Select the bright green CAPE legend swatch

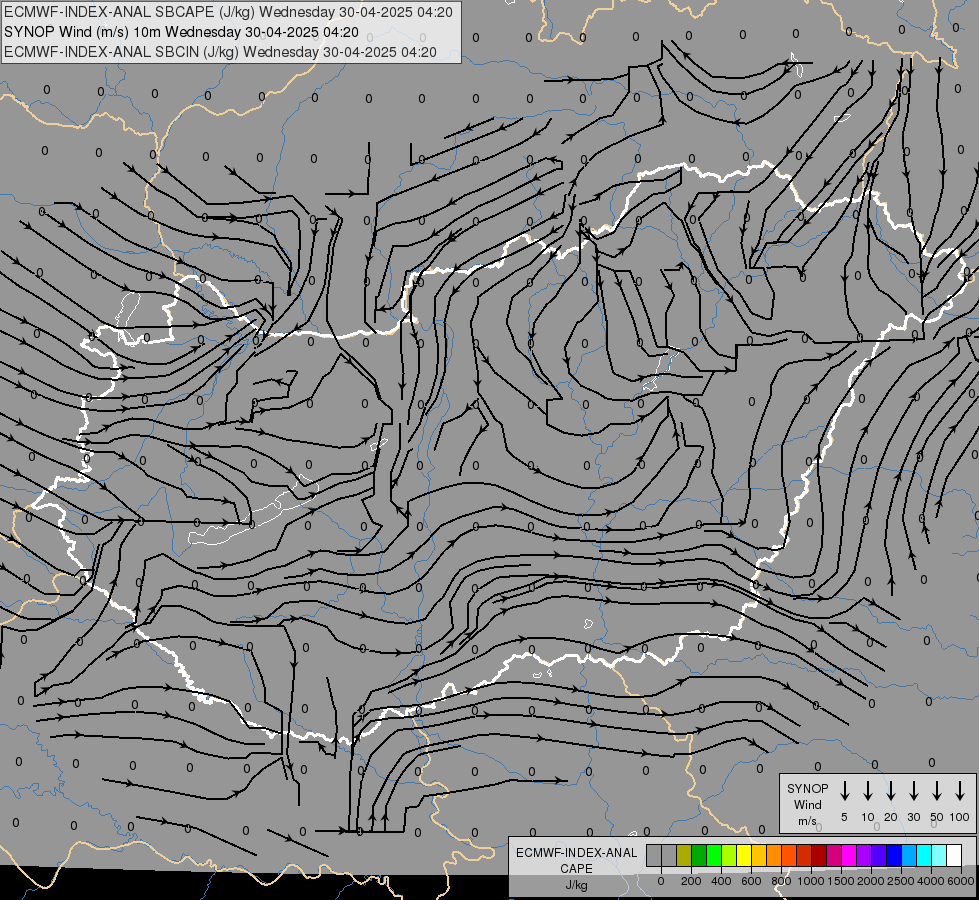tap(714, 855)
